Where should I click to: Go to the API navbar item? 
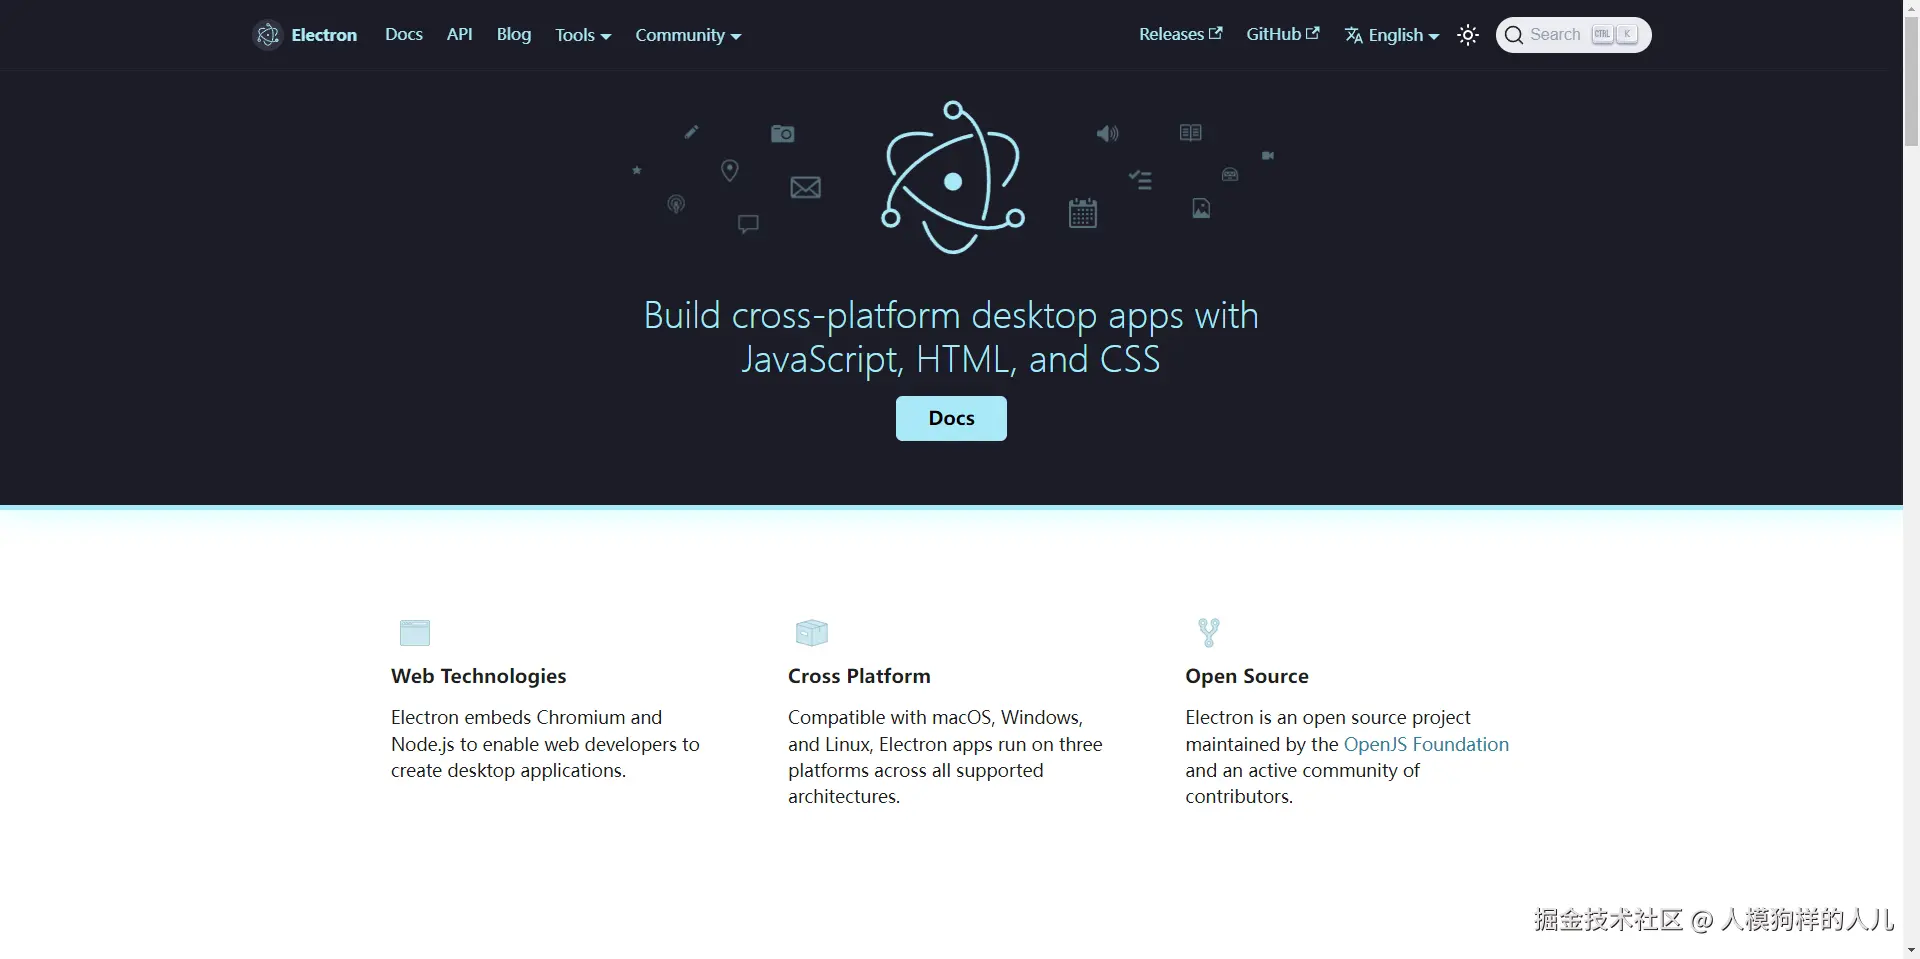coord(459,34)
